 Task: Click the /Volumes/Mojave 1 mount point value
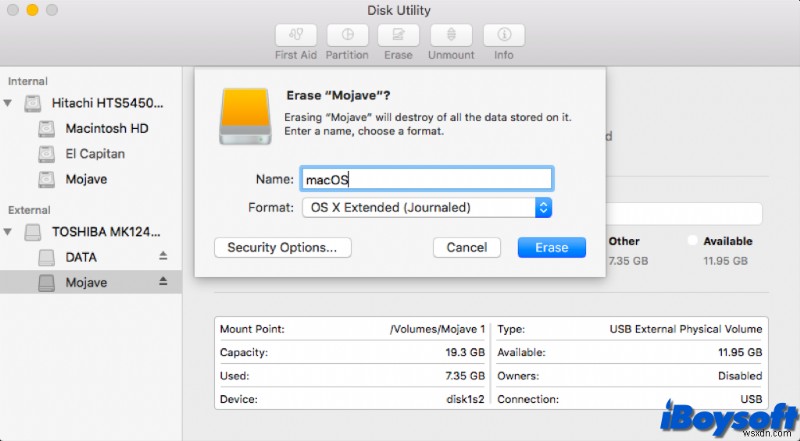(x=437, y=329)
